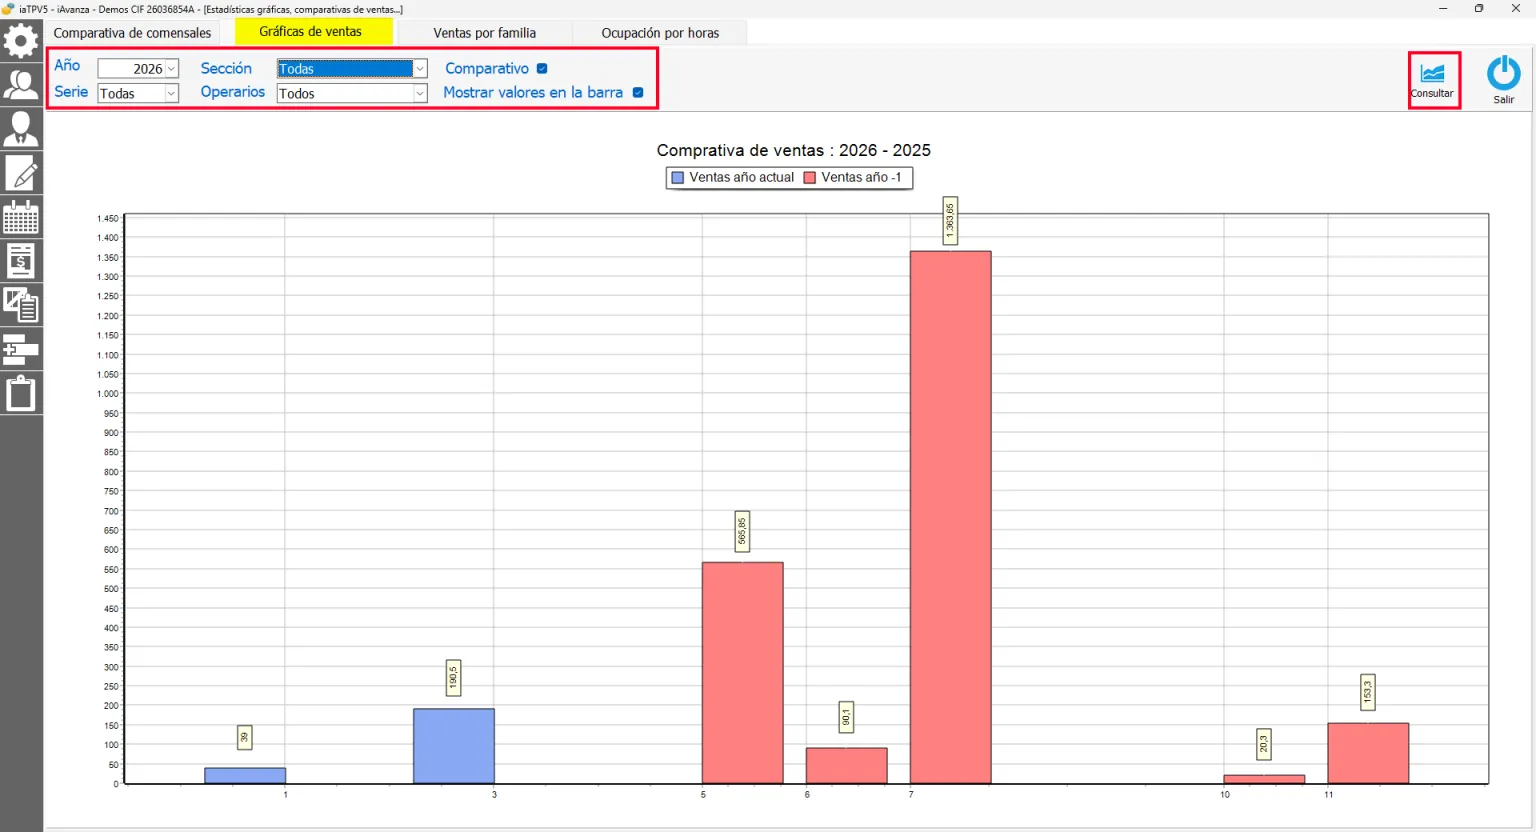Open the dollar receipt sidebar icon
Image resolution: width=1536 pixels, height=832 pixels.
tap(21, 260)
